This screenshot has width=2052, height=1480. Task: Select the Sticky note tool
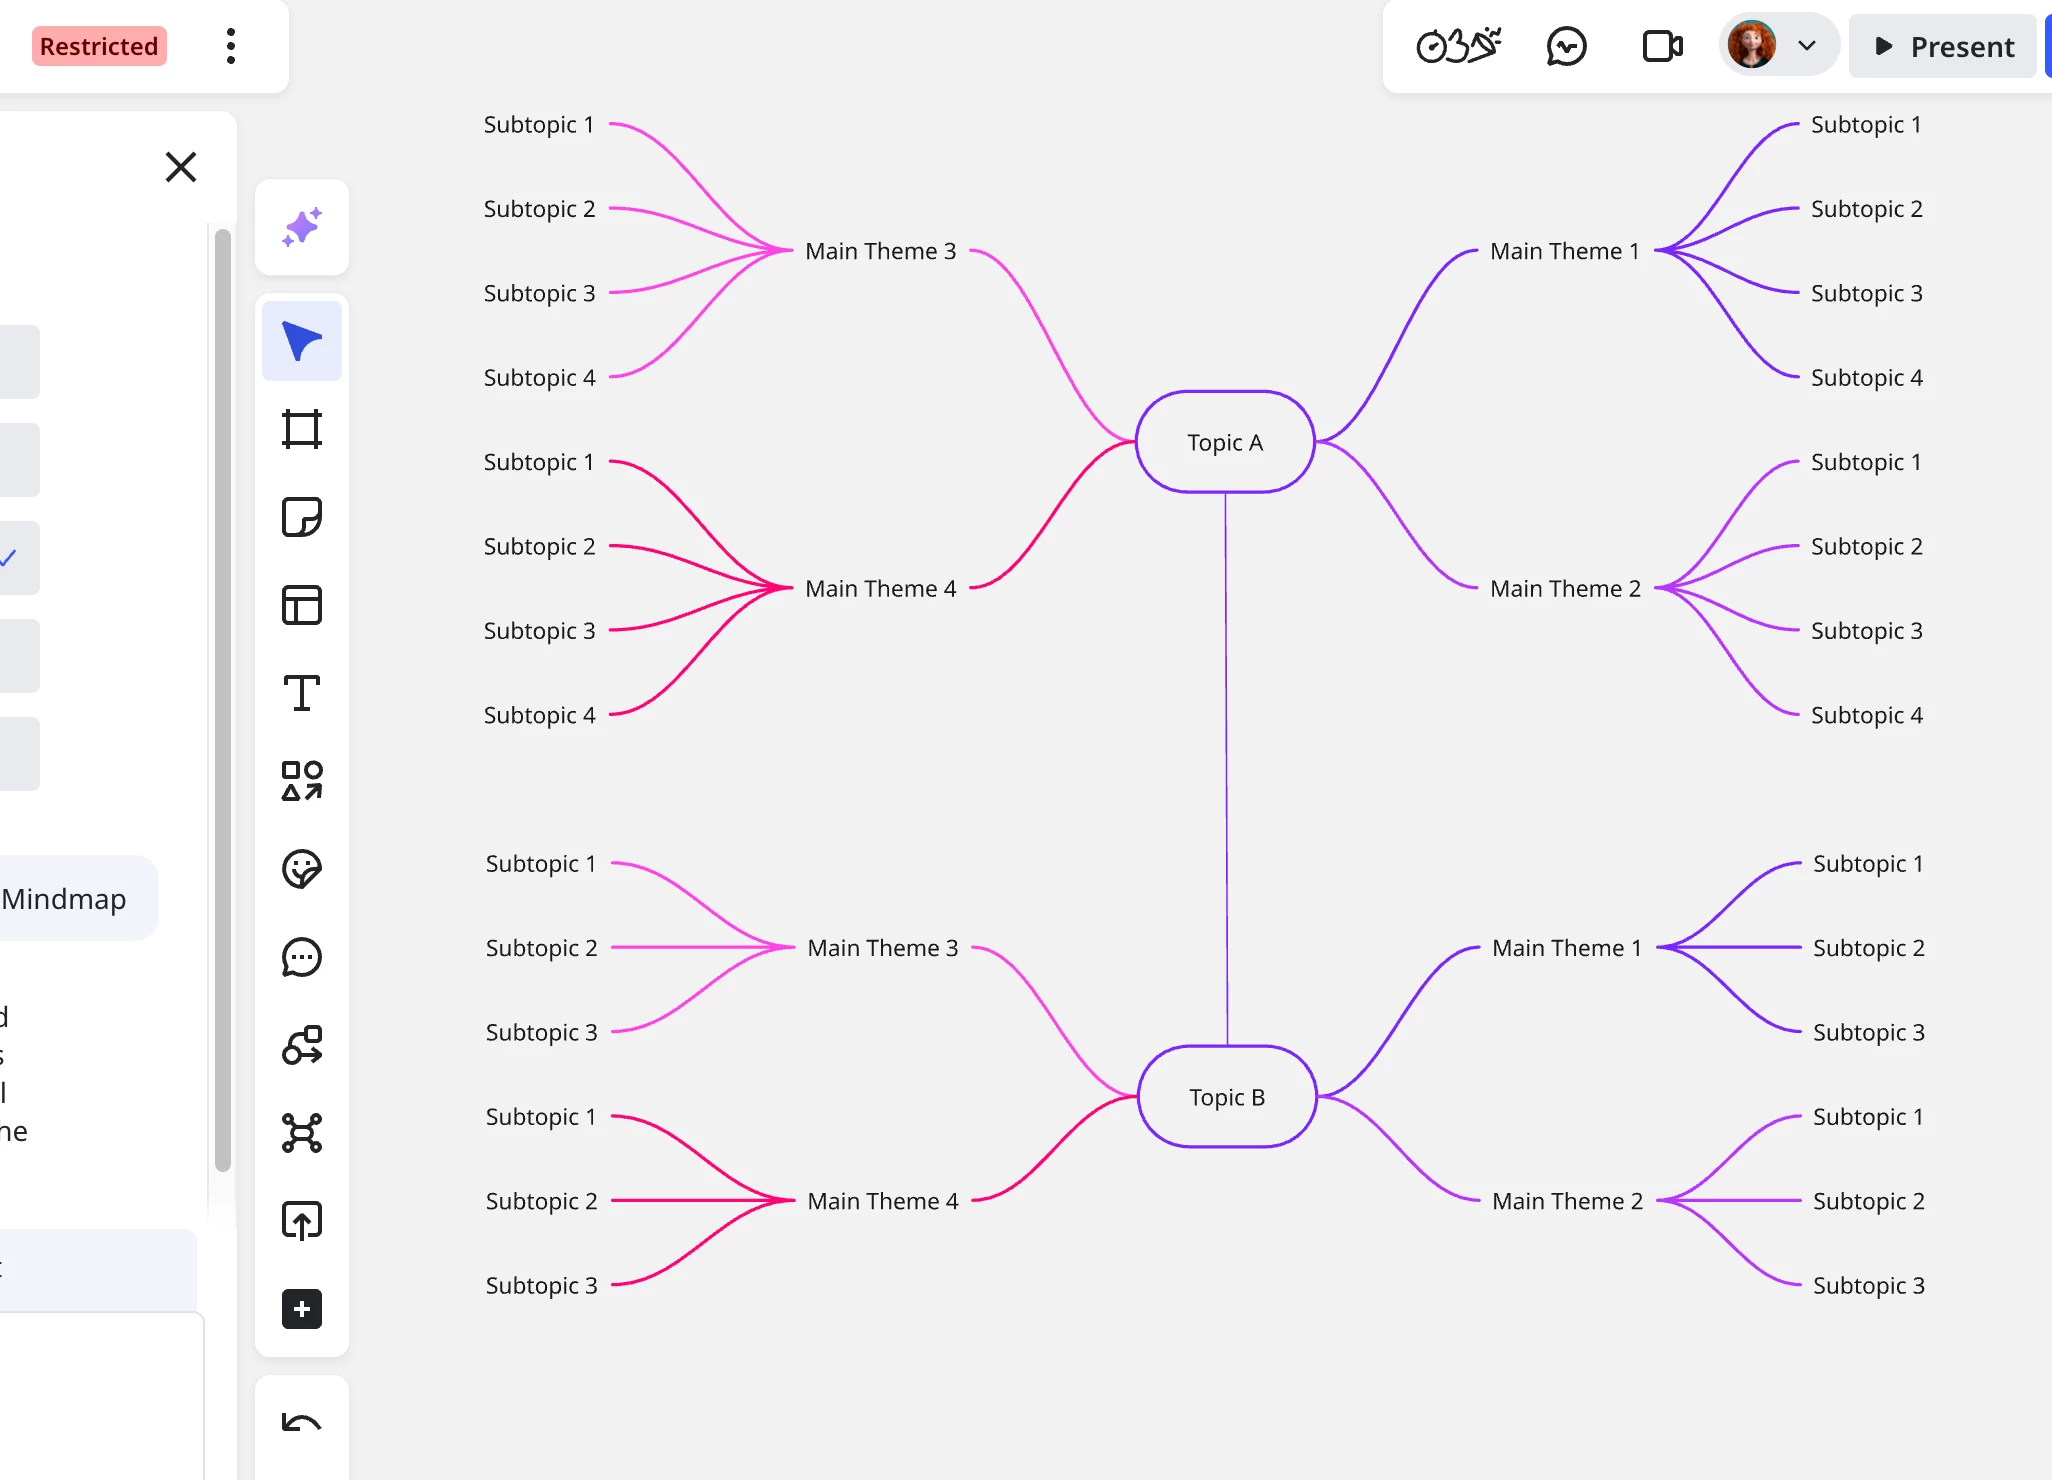(x=302, y=517)
